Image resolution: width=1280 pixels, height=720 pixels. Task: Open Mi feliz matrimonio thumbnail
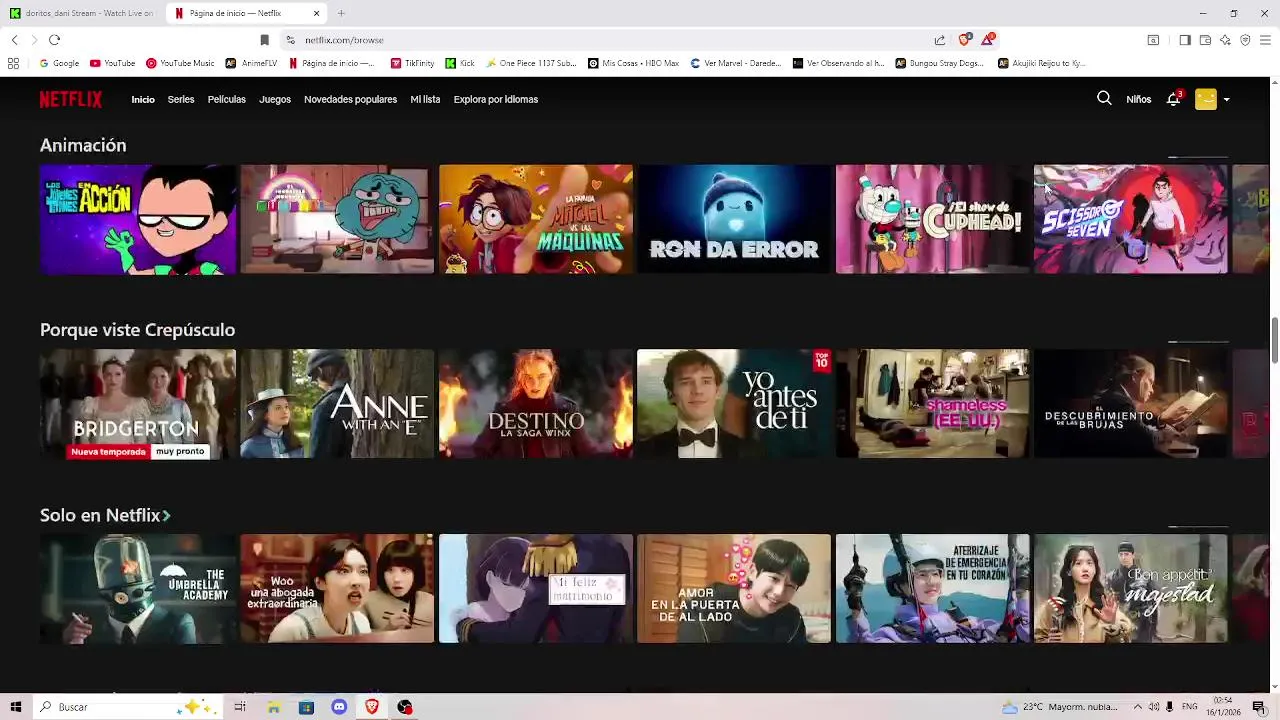click(536, 588)
